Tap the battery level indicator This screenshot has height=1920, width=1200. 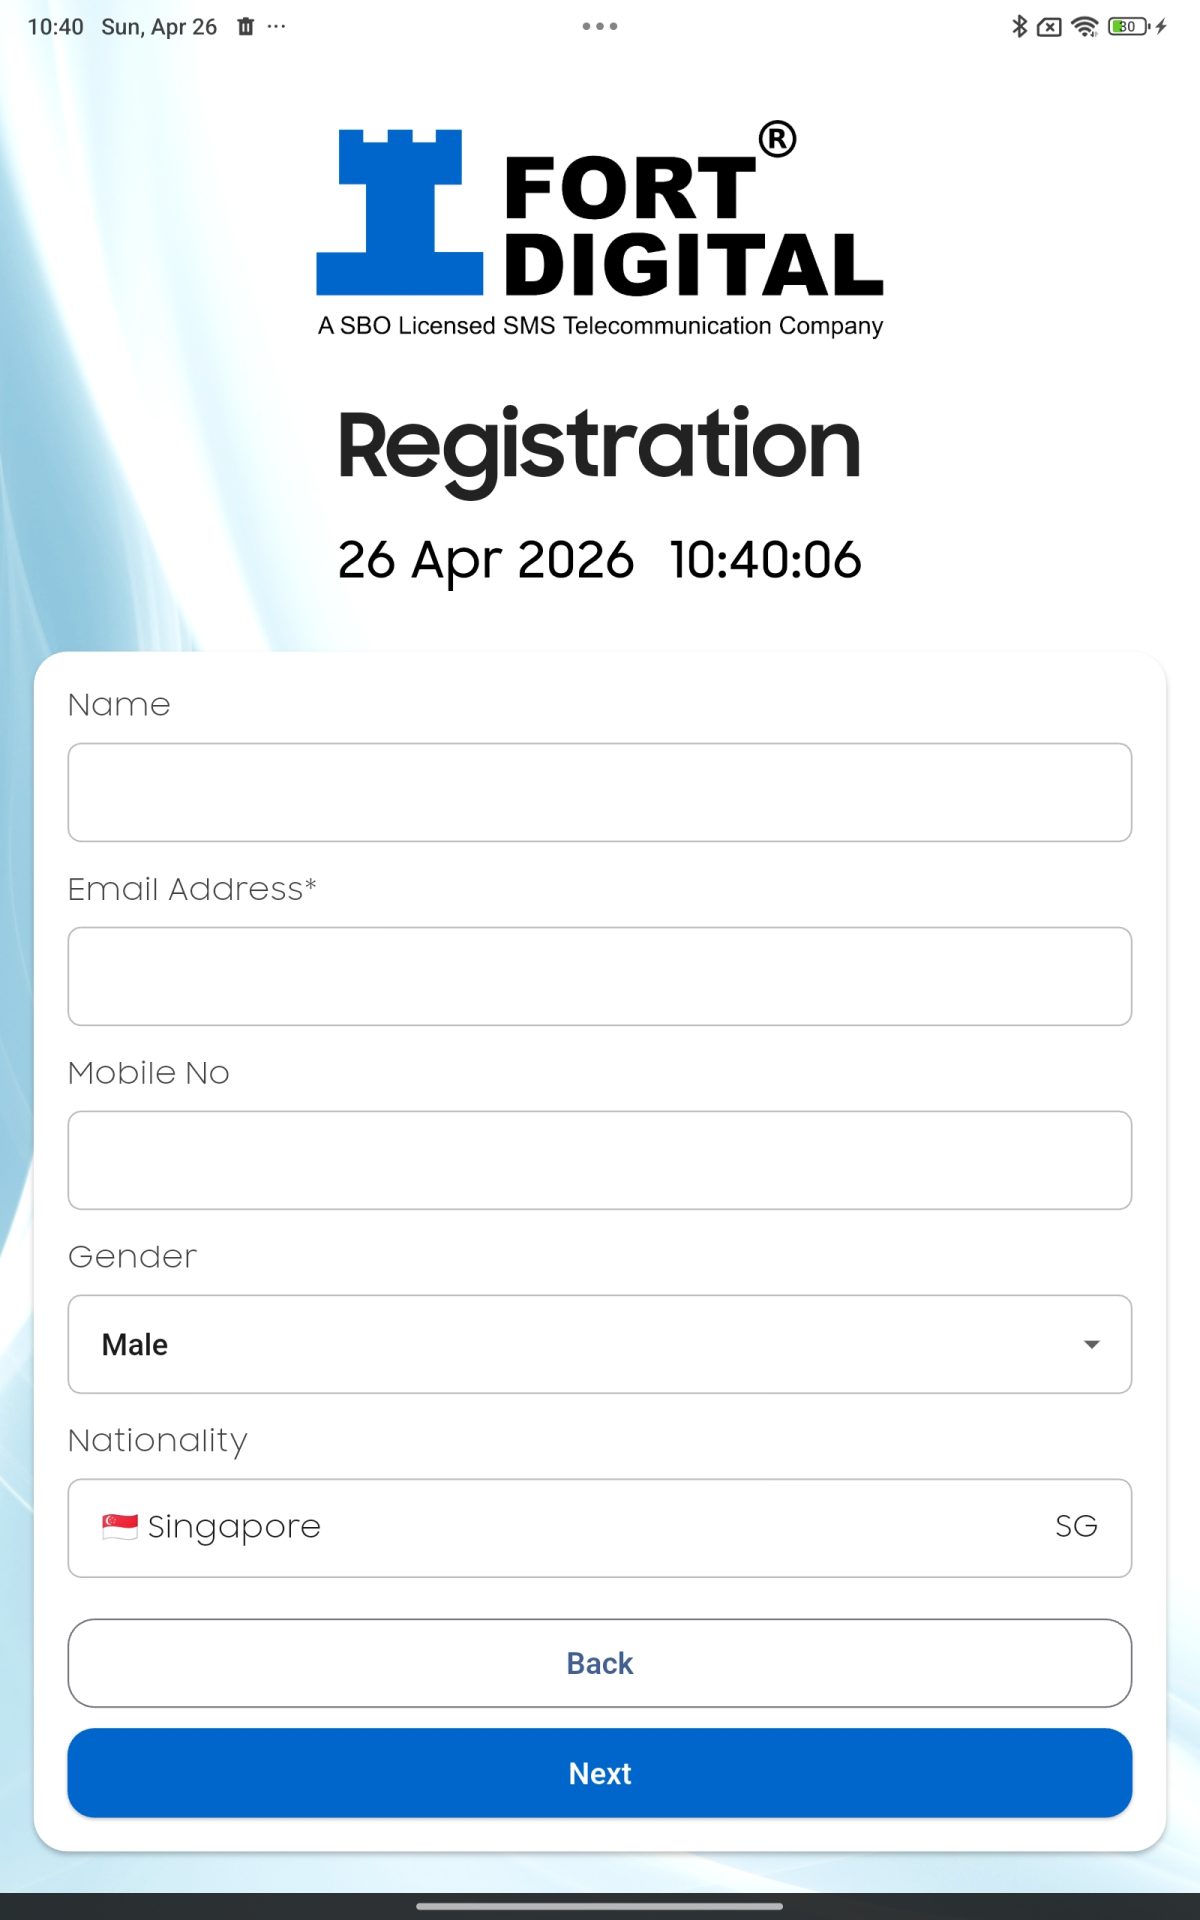pos(1128,27)
